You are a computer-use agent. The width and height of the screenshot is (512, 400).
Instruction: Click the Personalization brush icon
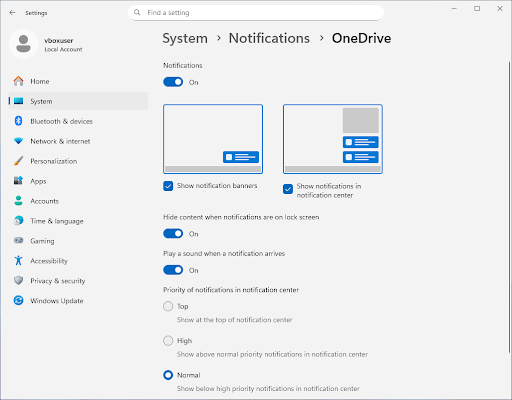[19, 161]
